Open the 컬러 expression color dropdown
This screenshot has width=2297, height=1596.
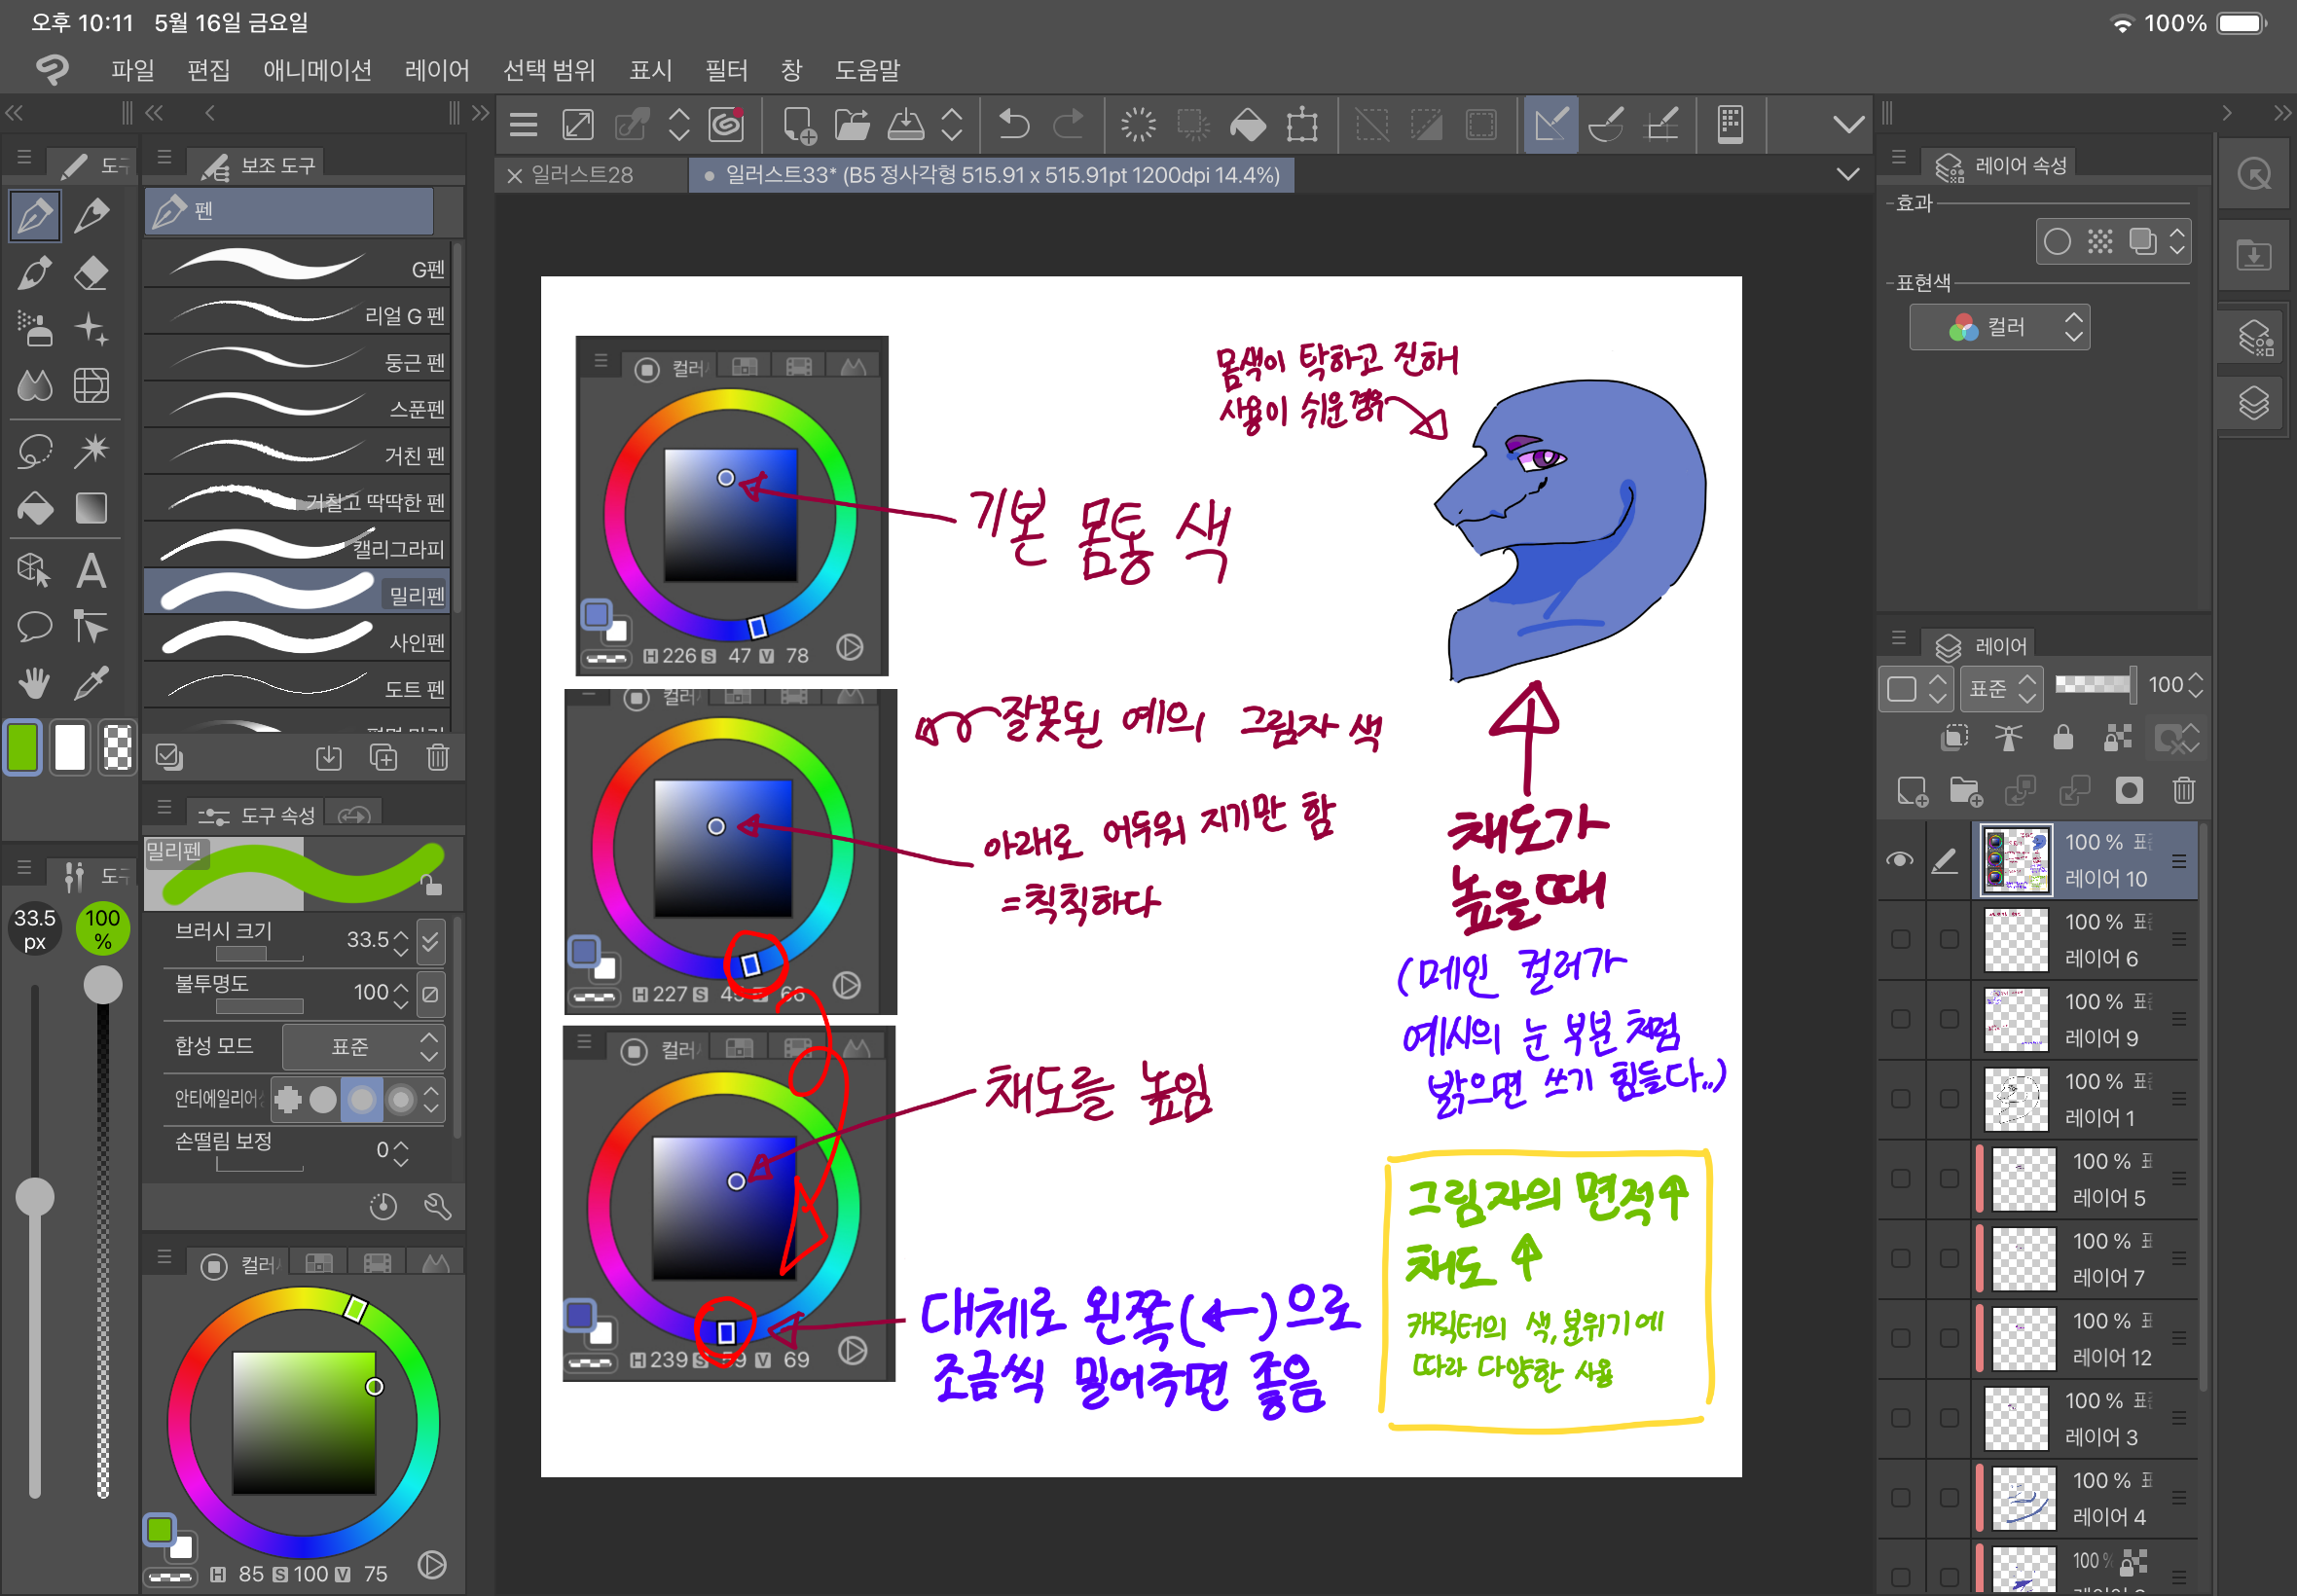pyautogui.click(x=1998, y=327)
